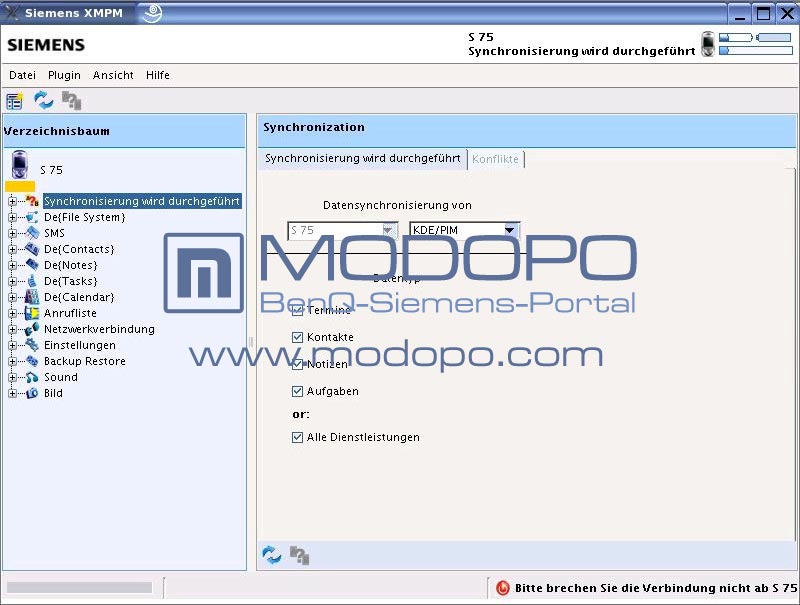This screenshot has width=800, height=605.
Task: Click the Bild picture icon in tree
Action: [x=31, y=393]
